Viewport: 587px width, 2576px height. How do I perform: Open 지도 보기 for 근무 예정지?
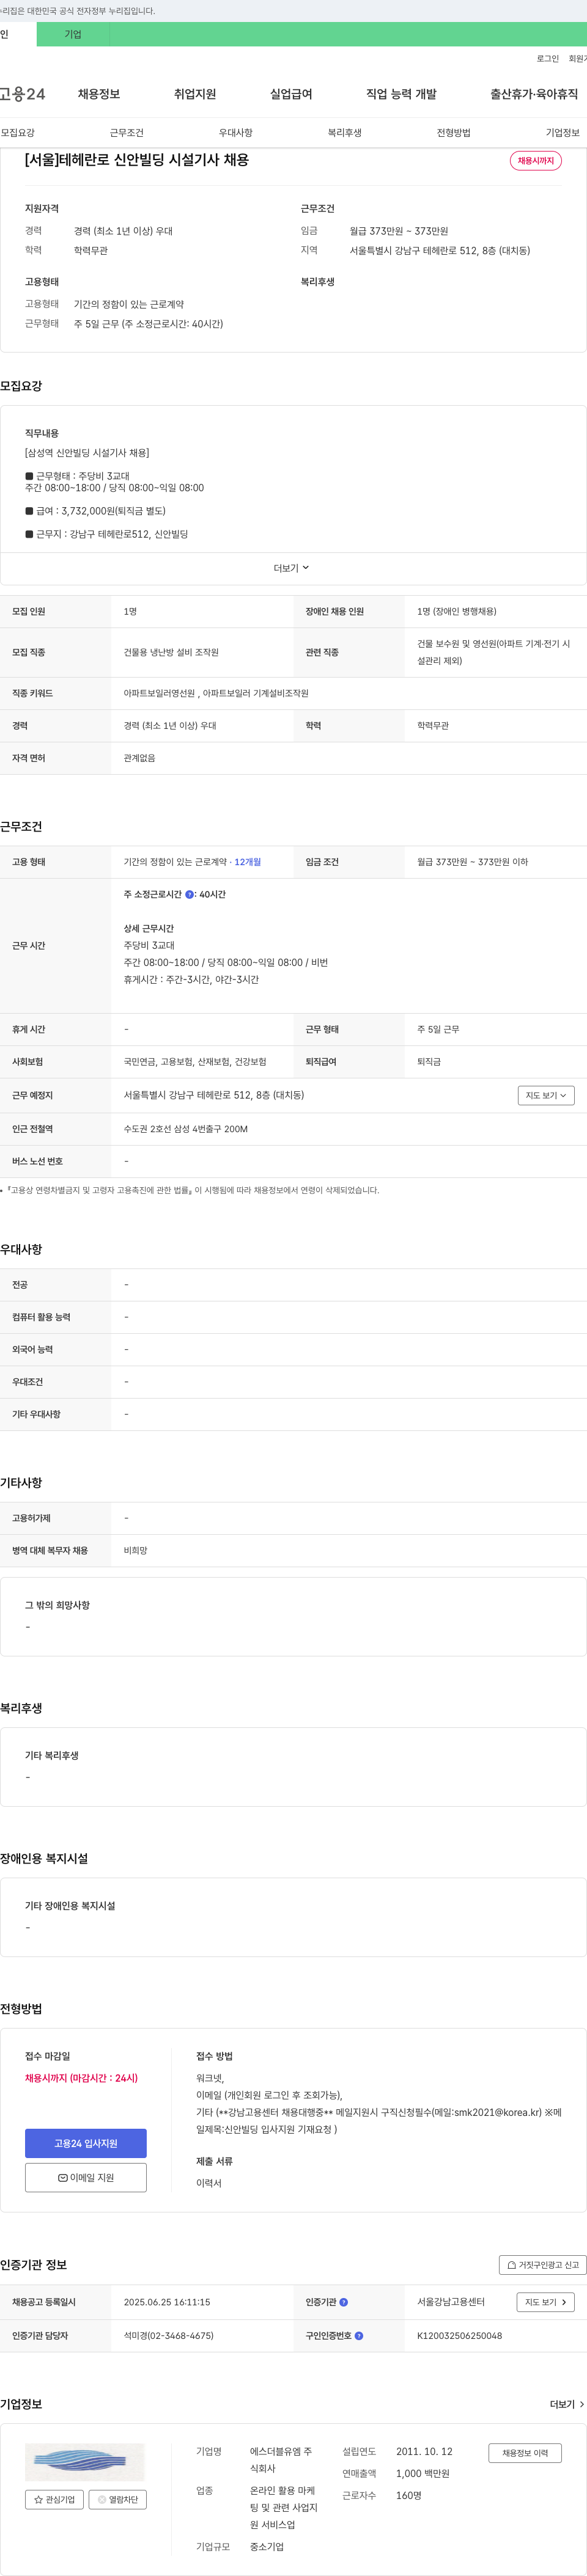pos(546,1096)
